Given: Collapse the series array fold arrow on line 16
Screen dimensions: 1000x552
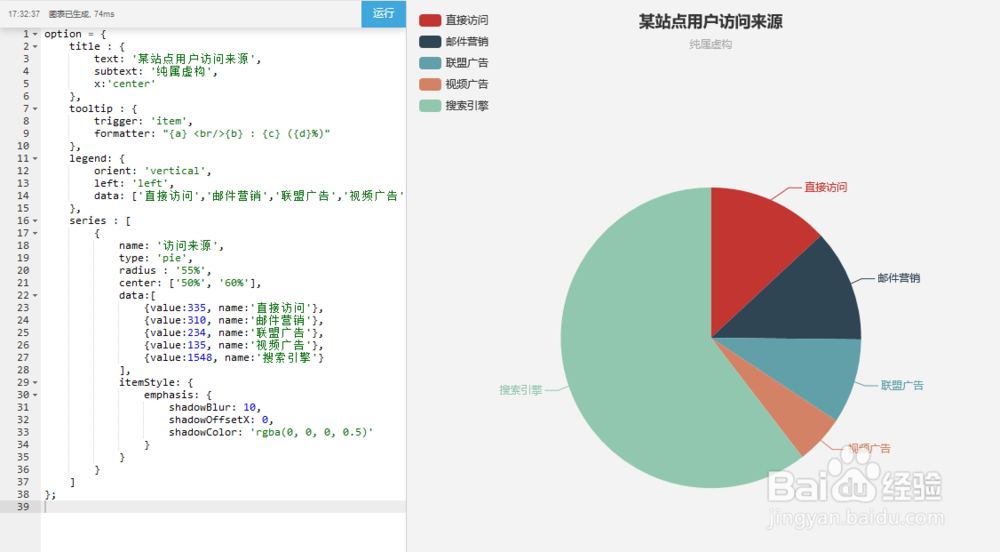Looking at the screenshot, I should (35, 221).
